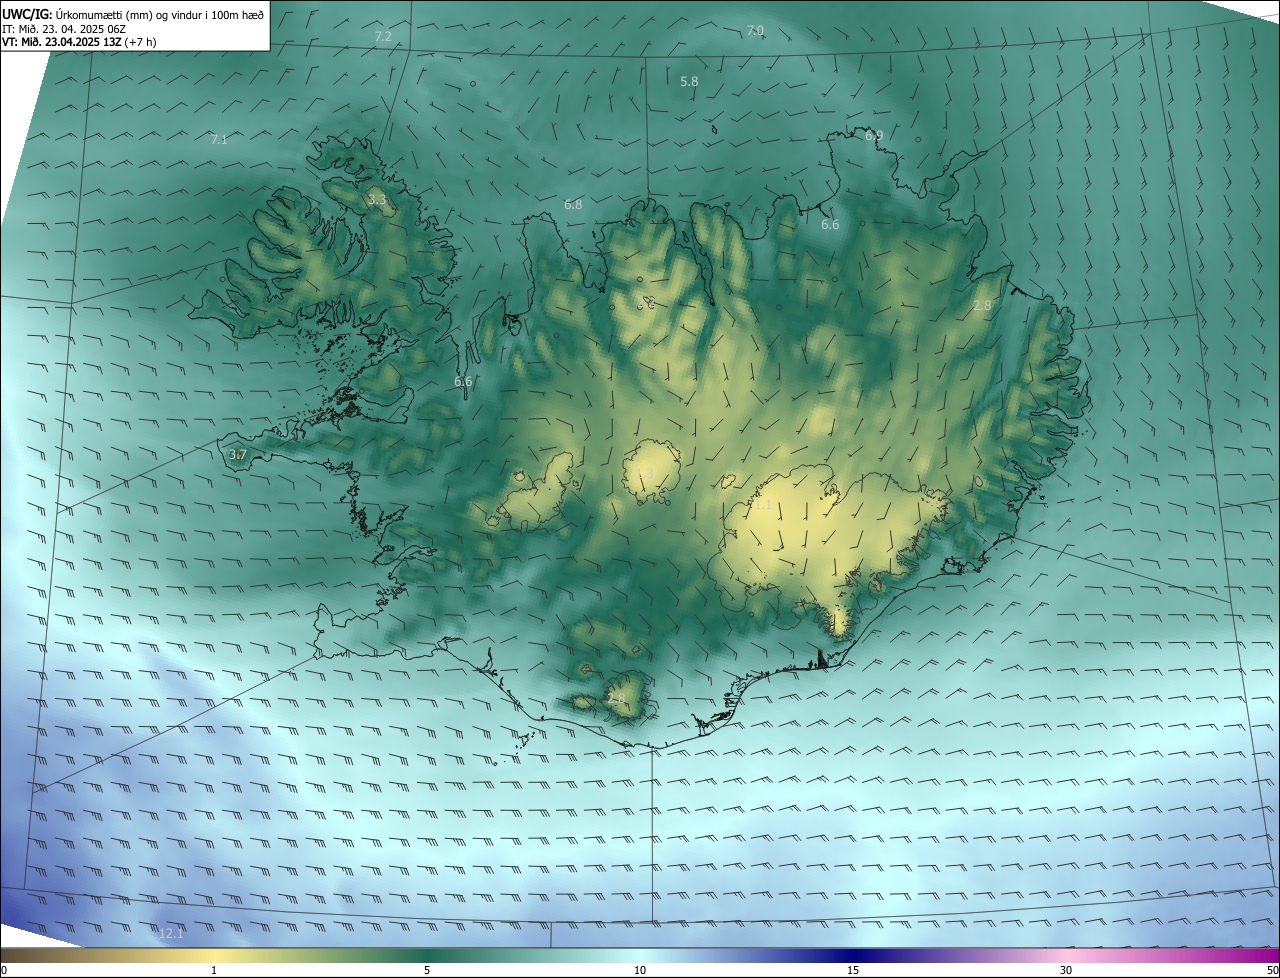Image resolution: width=1280 pixels, height=978 pixels.
Task: Click the 0 tick on the color scale
Action: click(x=4, y=970)
